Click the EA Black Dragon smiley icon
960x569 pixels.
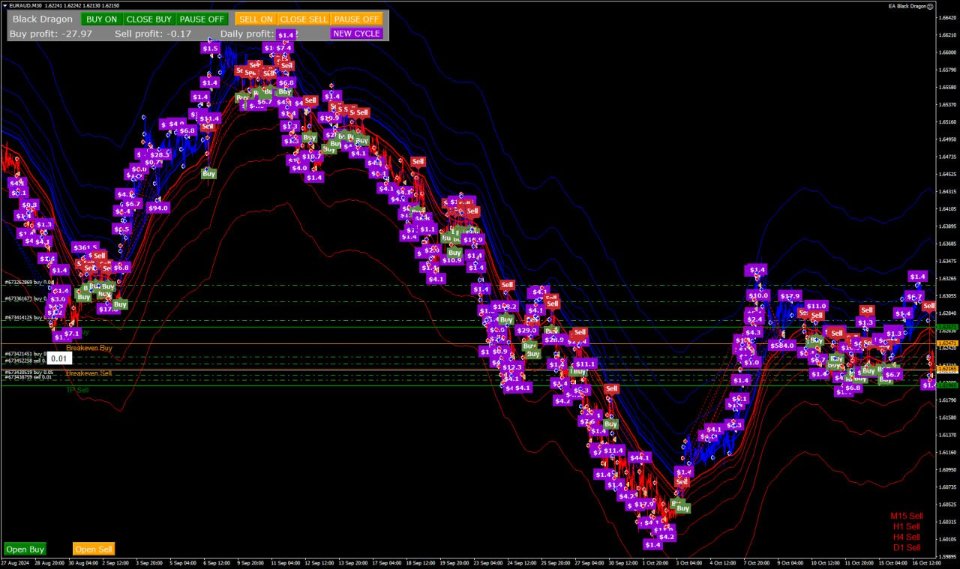pos(930,6)
